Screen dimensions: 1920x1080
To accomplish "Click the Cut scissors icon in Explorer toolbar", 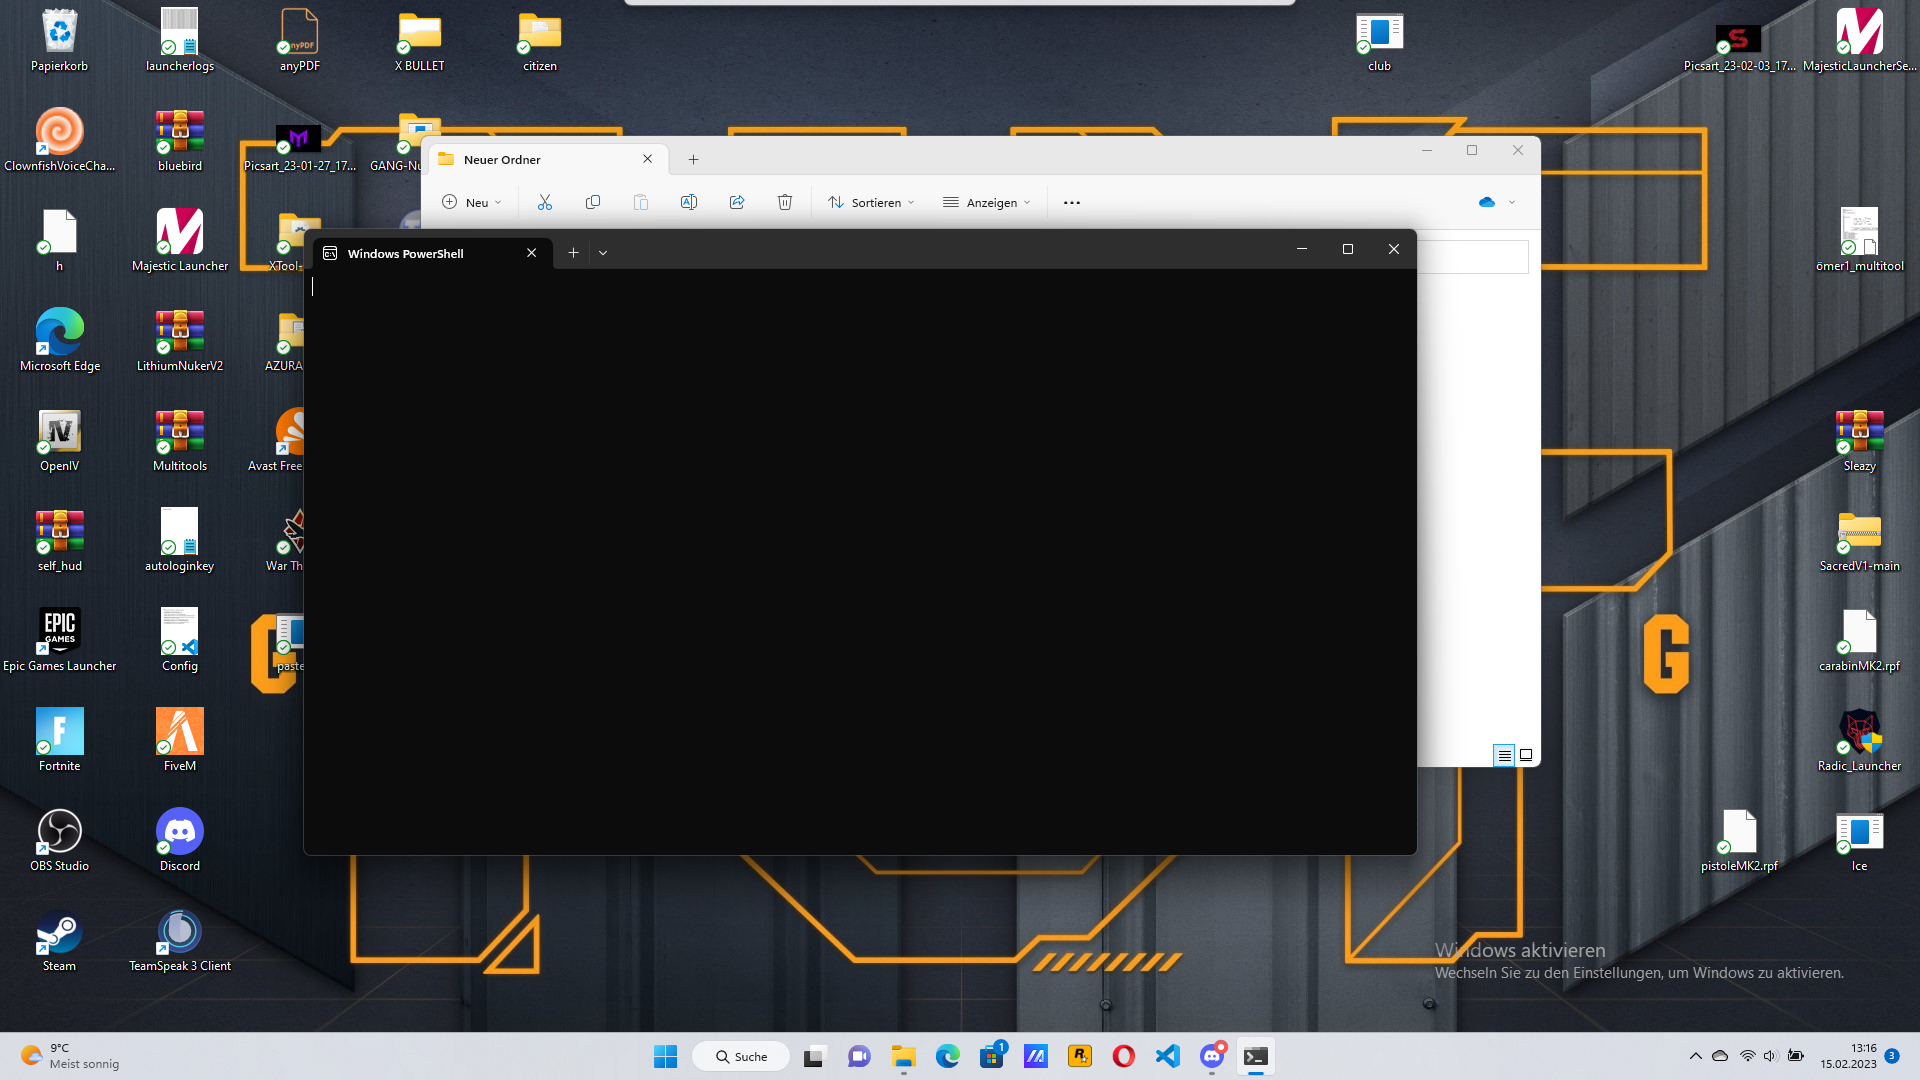I will coord(544,202).
